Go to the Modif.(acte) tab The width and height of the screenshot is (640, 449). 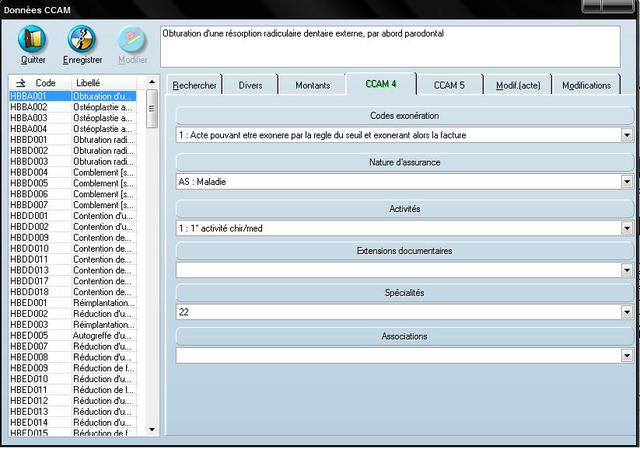click(517, 86)
